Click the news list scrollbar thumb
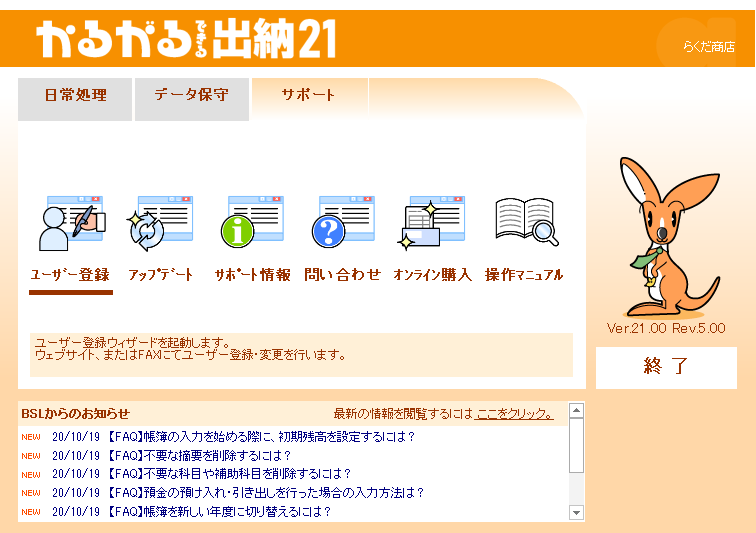The height and width of the screenshot is (533, 756). pos(576,445)
